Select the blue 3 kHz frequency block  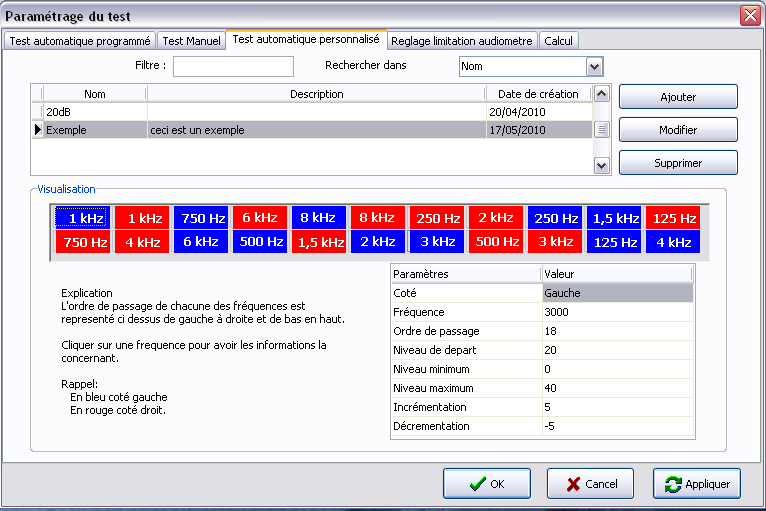pos(437,242)
